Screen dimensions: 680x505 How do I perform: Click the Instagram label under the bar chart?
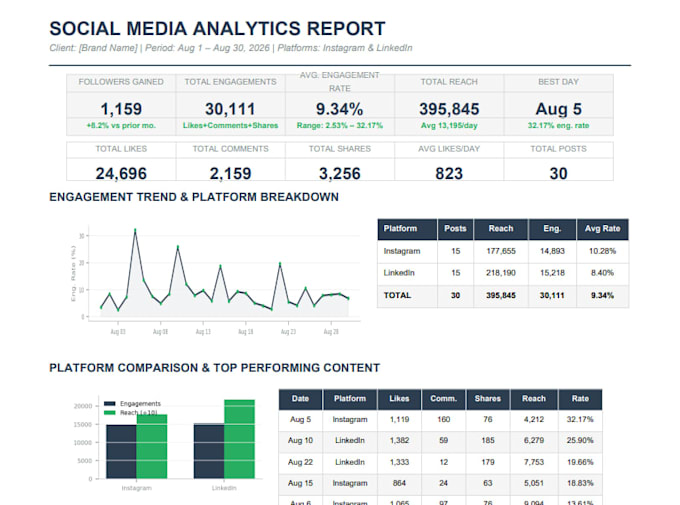pos(137,488)
